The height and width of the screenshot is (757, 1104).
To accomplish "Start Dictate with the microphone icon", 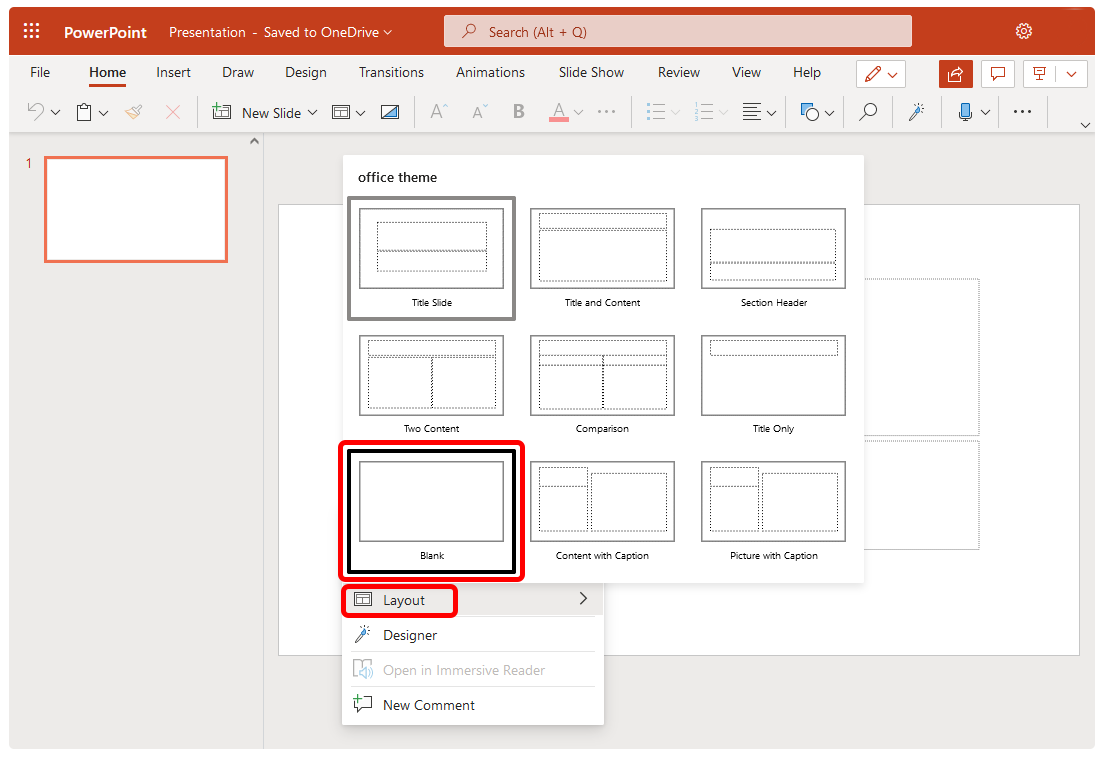I will click(x=965, y=111).
